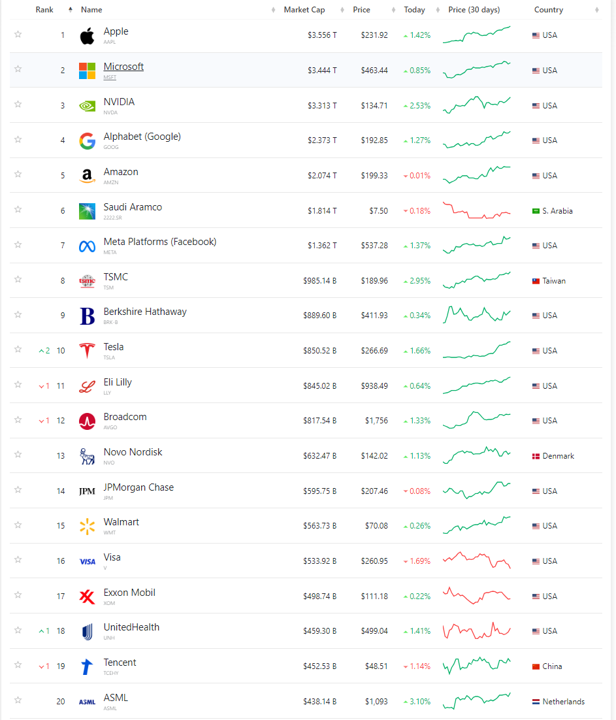Click the Novo Nordisk bull logo
This screenshot has height=720, width=616.
pos(87,456)
